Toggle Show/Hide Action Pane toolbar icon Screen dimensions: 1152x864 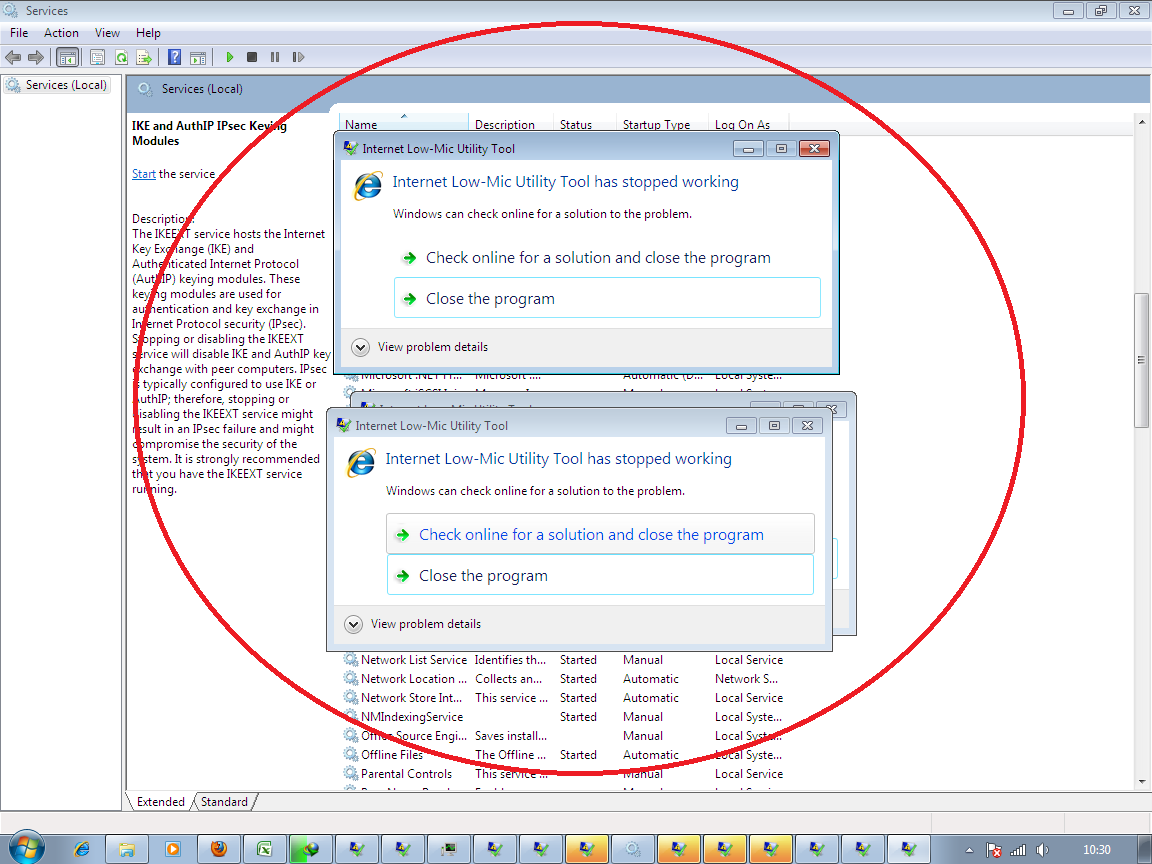198,57
